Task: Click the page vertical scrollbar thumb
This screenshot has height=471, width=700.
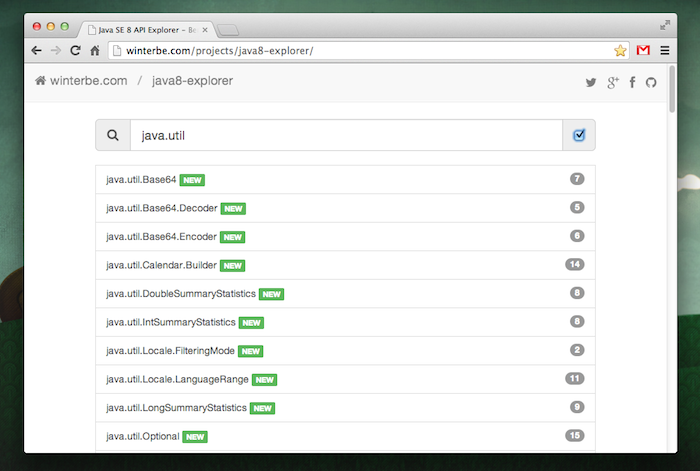Action: pyautogui.click(x=672, y=89)
